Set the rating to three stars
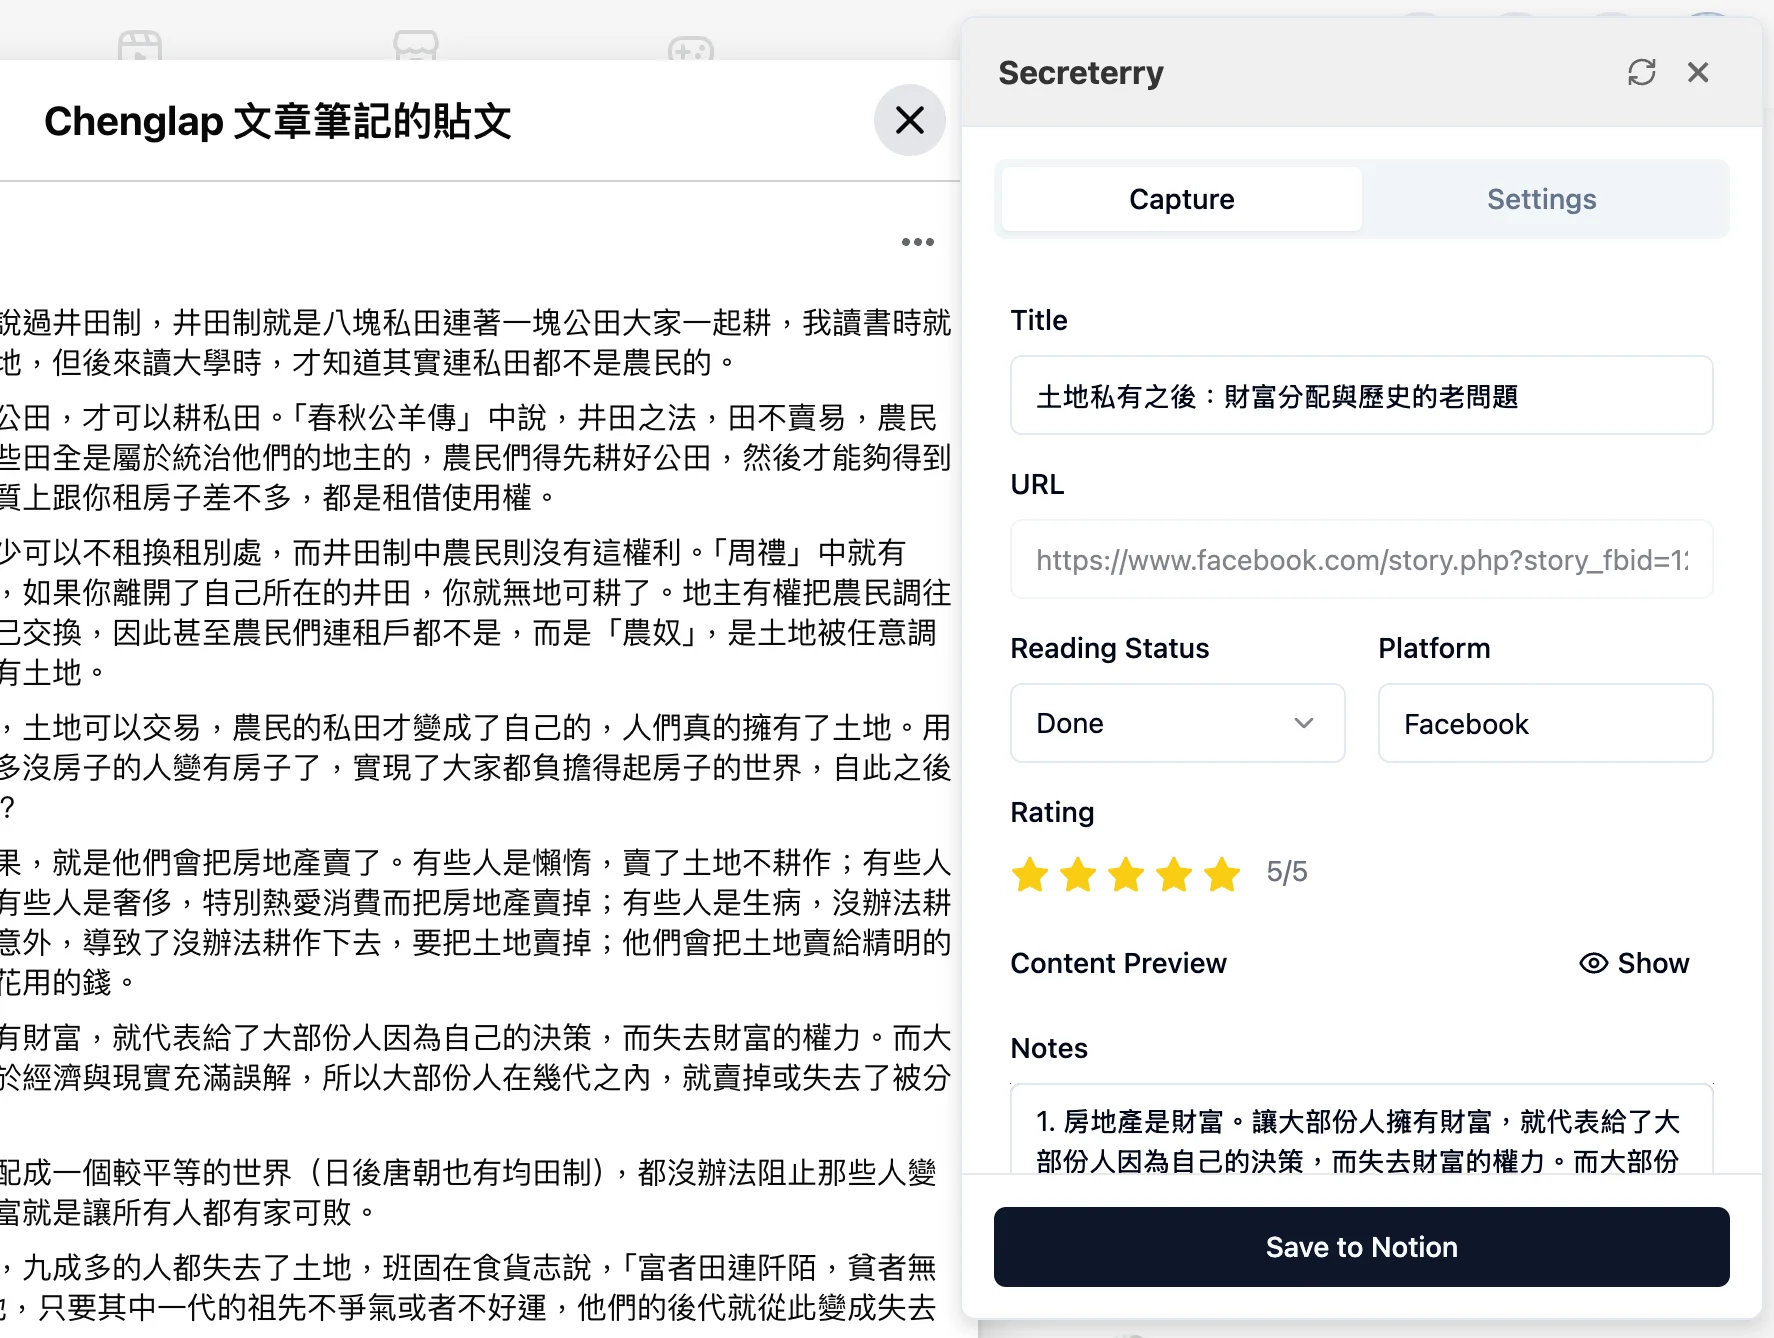 [x=1126, y=873]
